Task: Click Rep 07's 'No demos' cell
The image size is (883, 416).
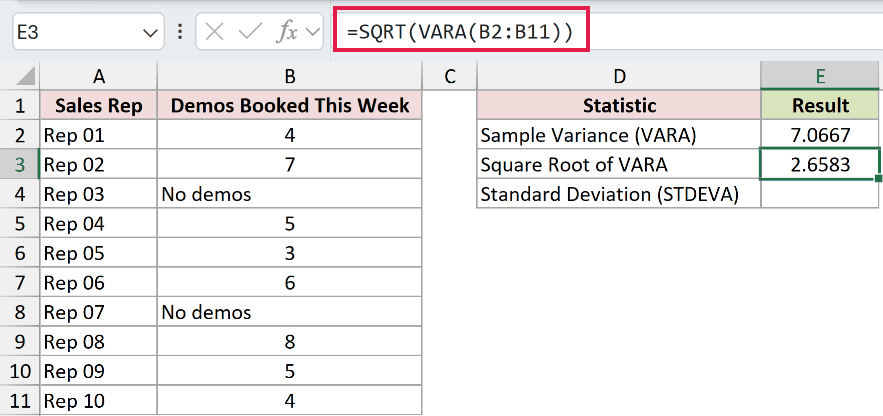Action: tap(290, 312)
